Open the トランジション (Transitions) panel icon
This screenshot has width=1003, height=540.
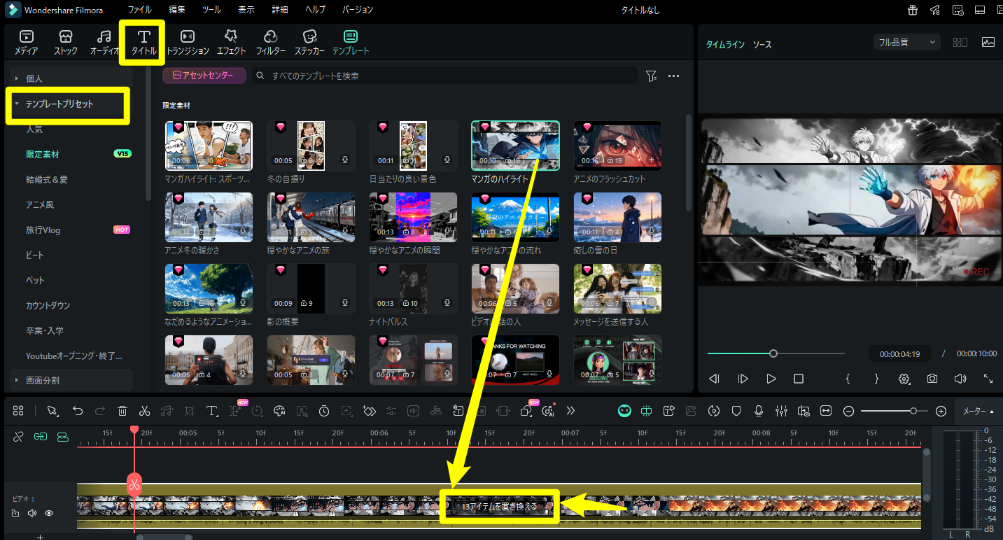pos(187,41)
